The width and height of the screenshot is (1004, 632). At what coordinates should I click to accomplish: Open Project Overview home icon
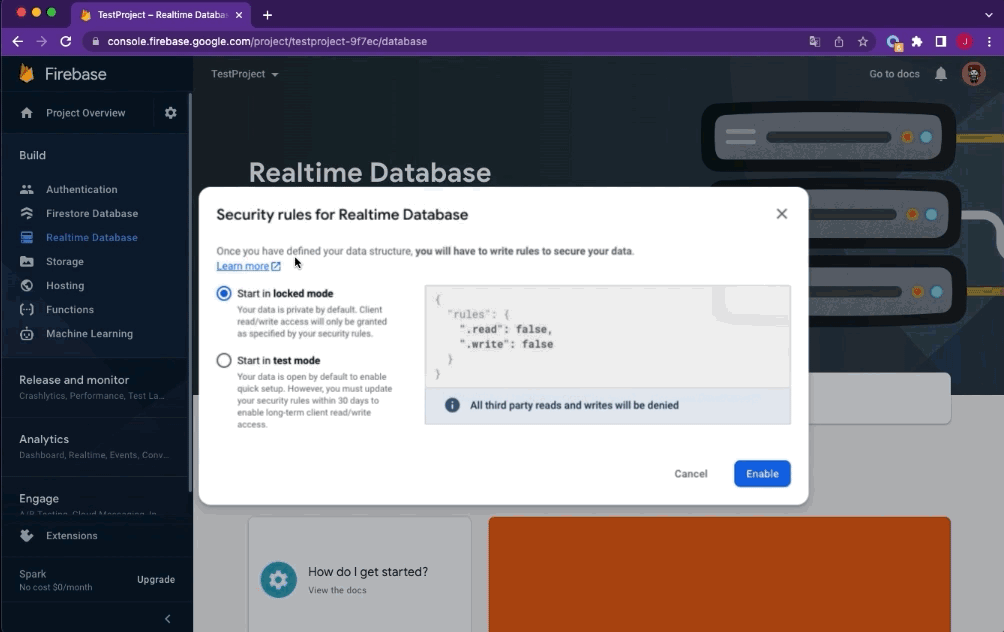[x=26, y=113]
